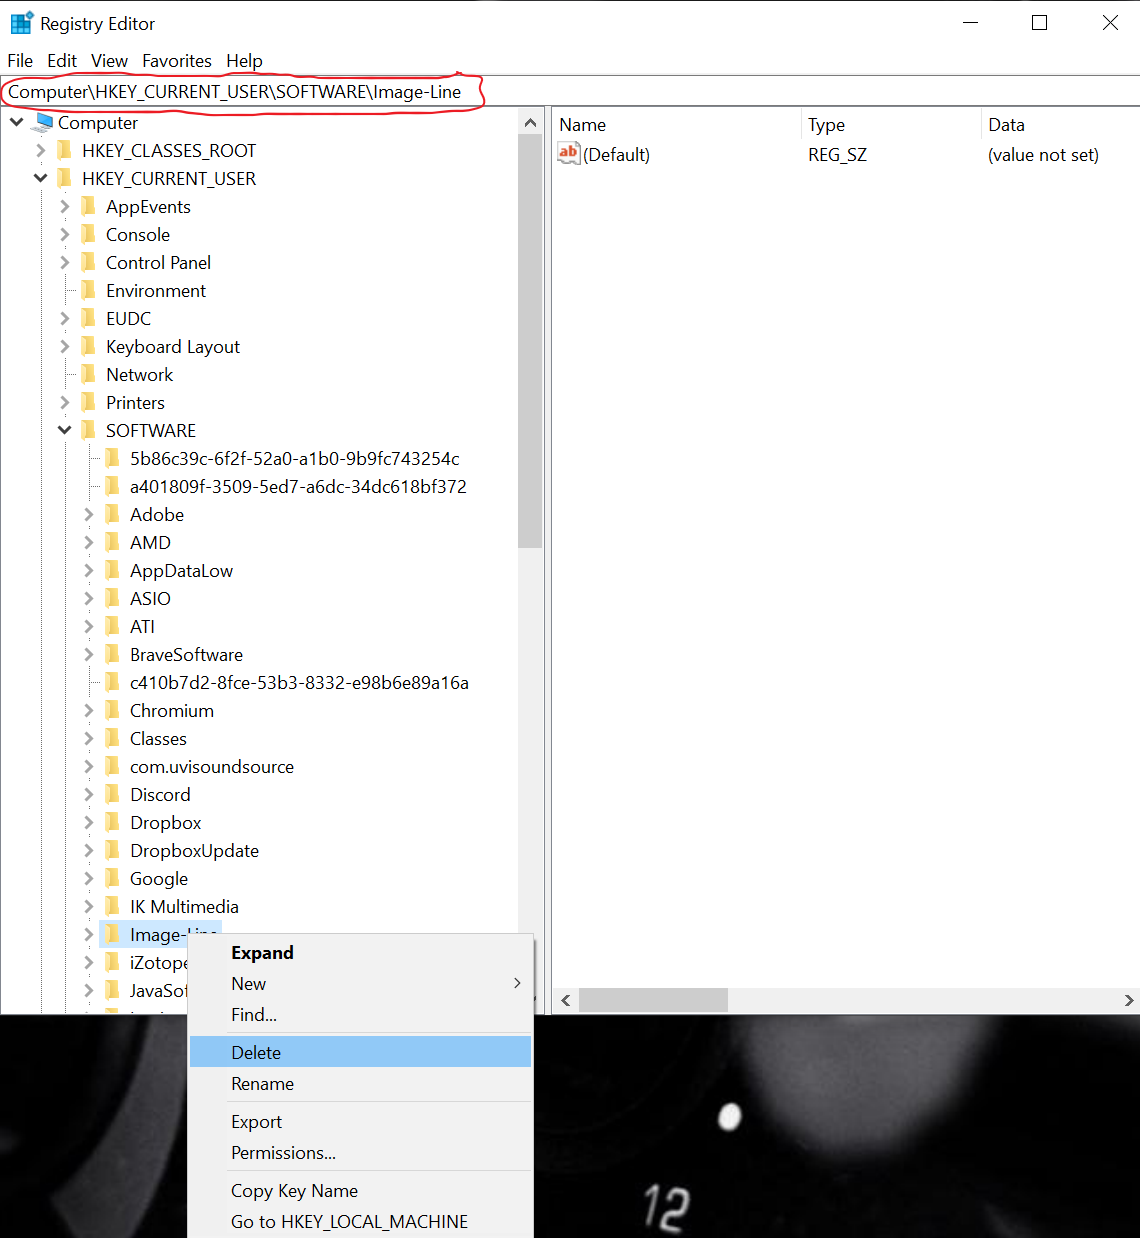Click the Dropbox key folder icon
Screen dimensions: 1140x1238
coord(113,823)
